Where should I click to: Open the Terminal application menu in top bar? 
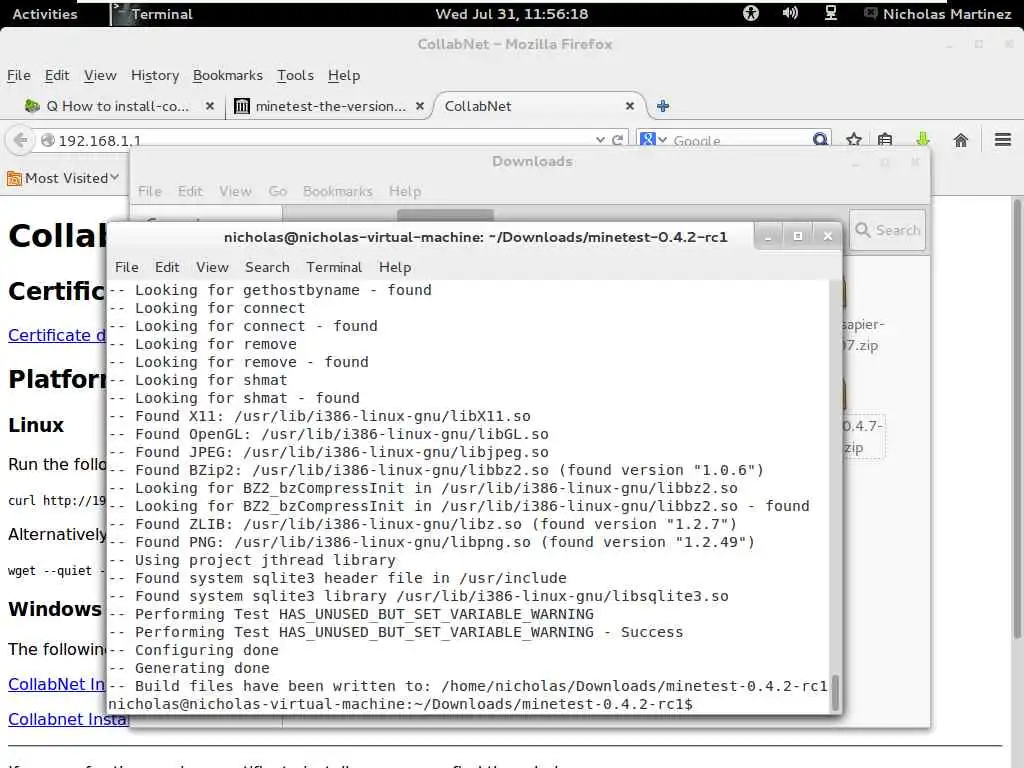(x=153, y=14)
